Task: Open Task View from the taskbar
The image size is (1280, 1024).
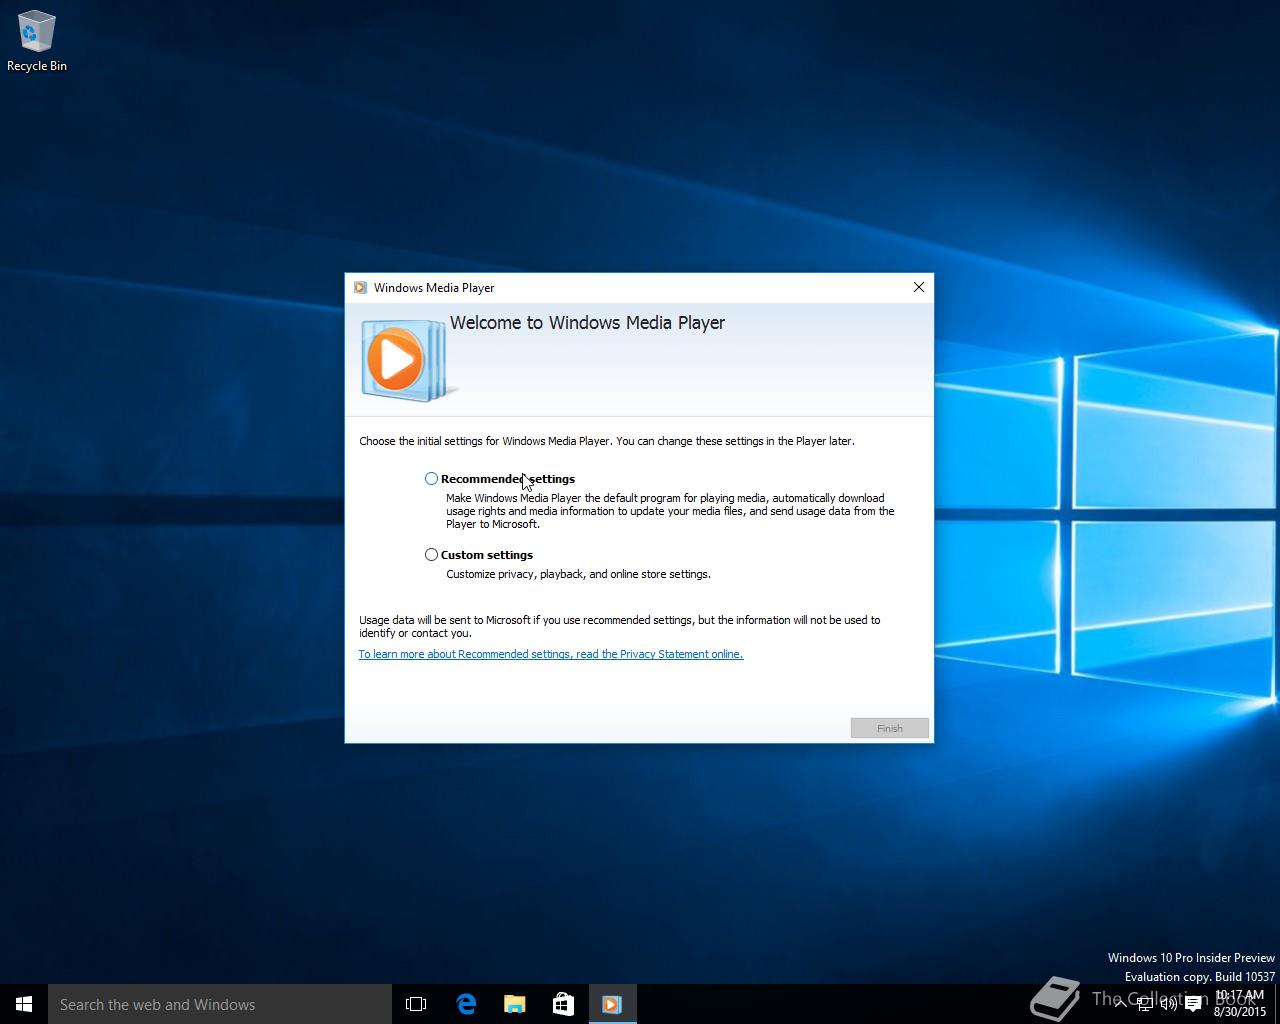Action: coord(416,1004)
